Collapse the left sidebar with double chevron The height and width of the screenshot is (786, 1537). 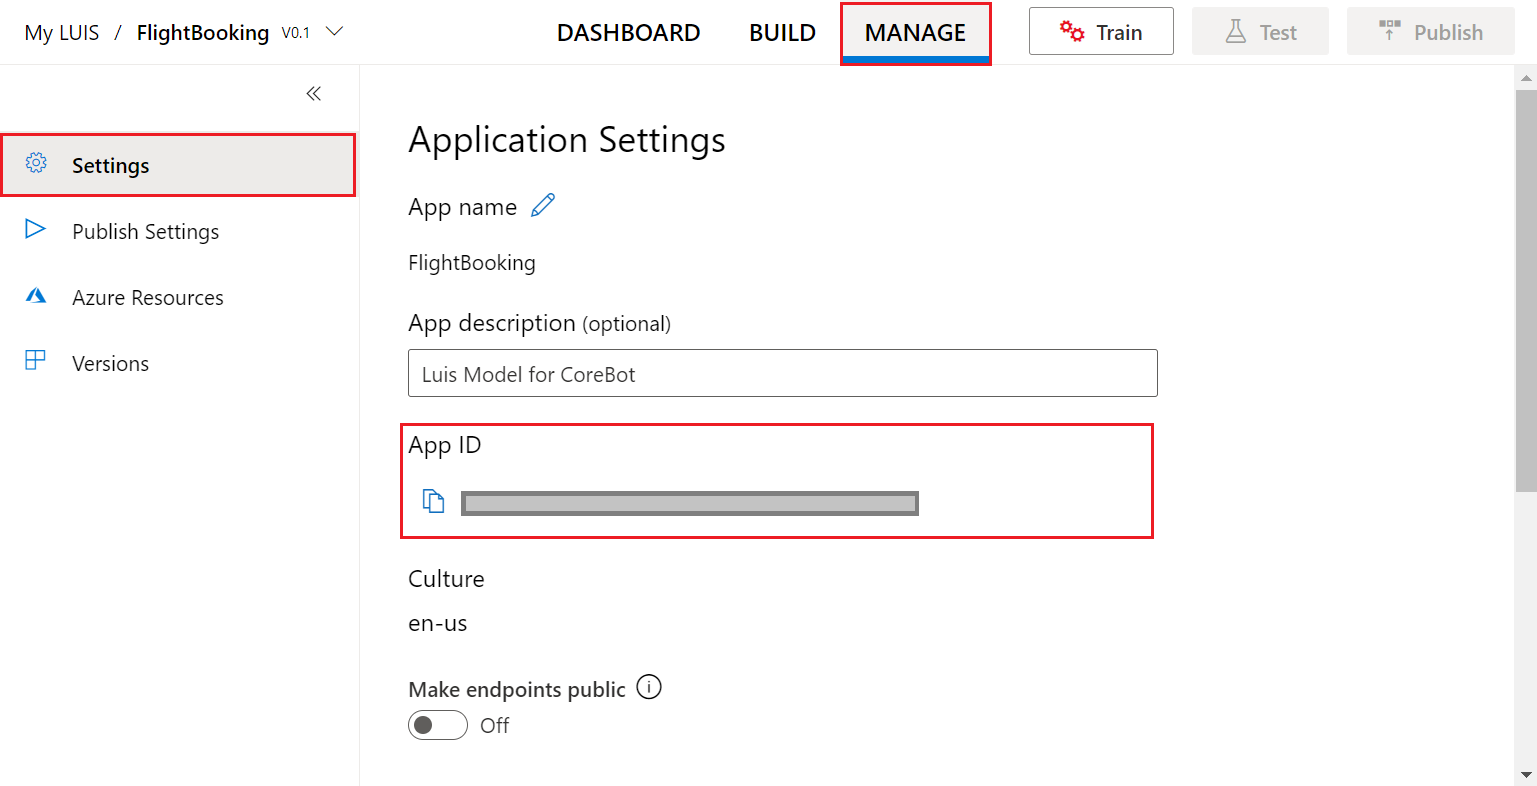[x=313, y=94]
